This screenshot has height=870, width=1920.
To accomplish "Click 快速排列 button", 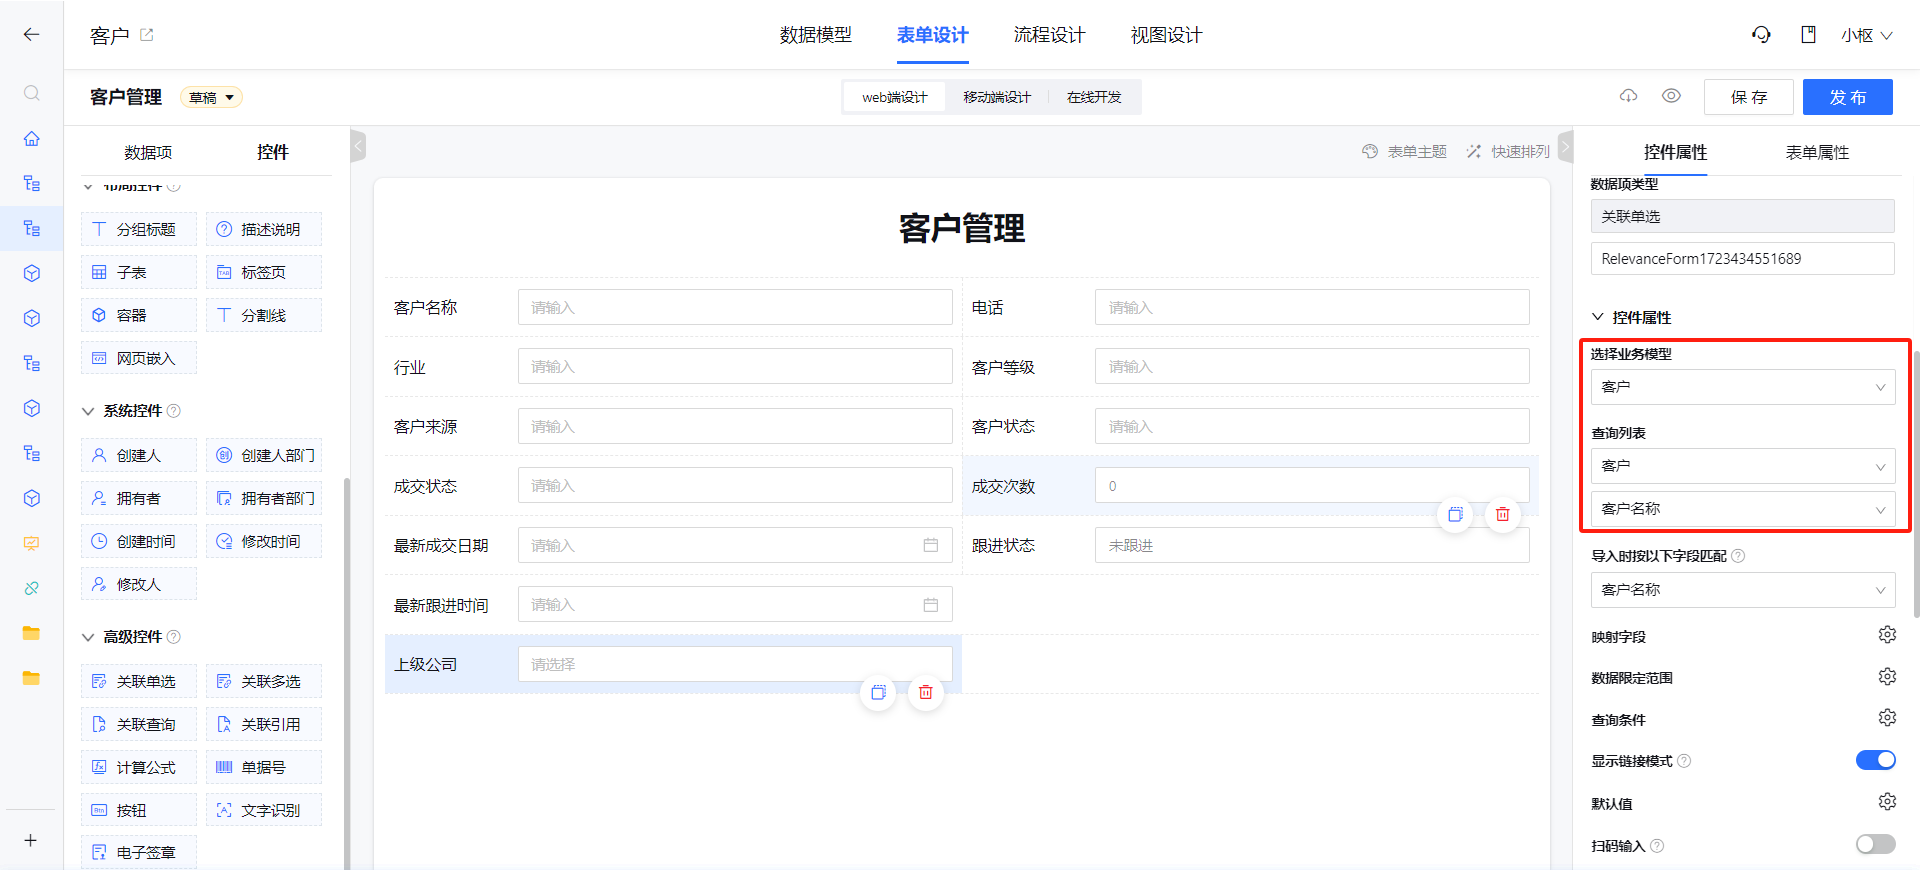I will click(x=1508, y=151).
